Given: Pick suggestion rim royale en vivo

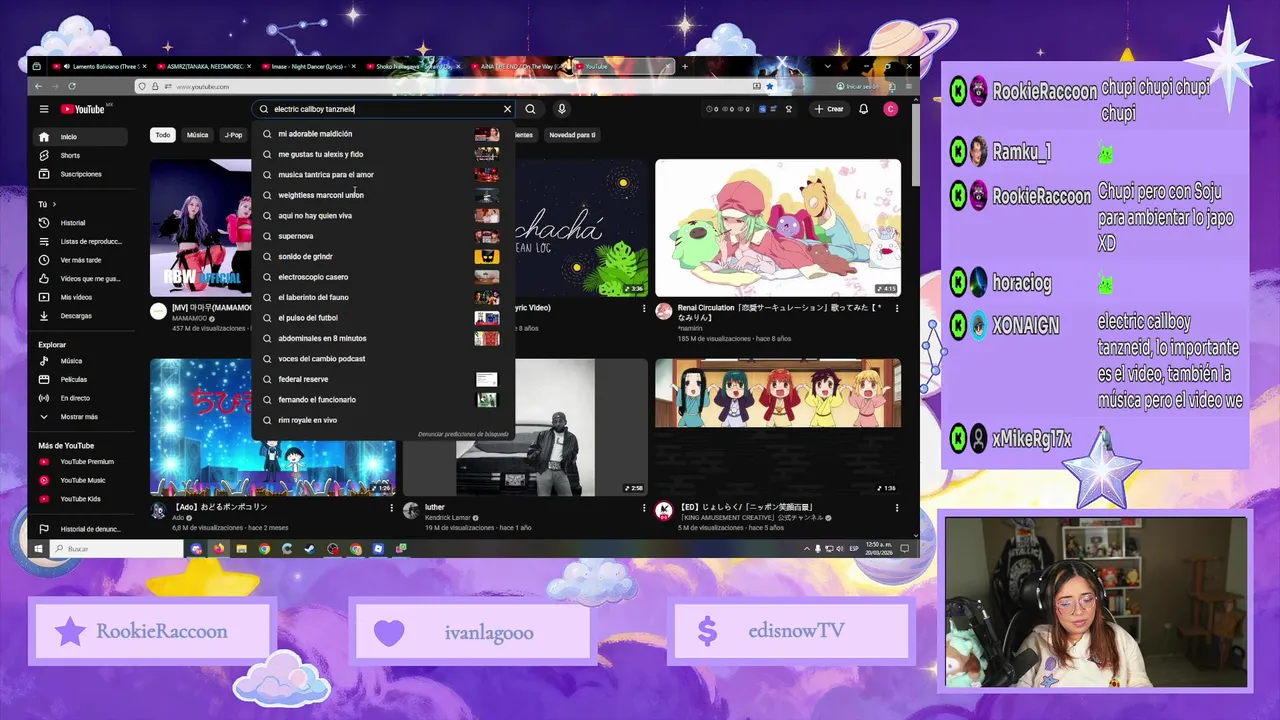Looking at the screenshot, I should click(x=383, y=420).
